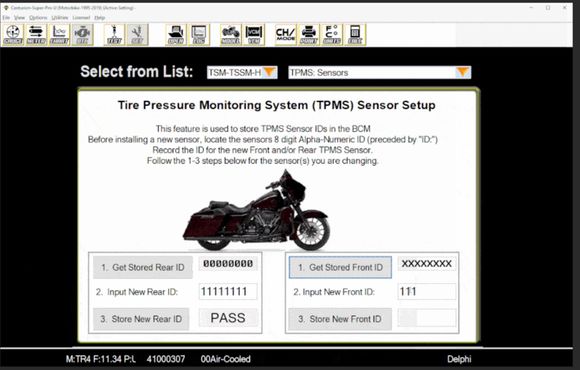Open the CH/MODE toolbar icon
580x370 pixels.
285,35
